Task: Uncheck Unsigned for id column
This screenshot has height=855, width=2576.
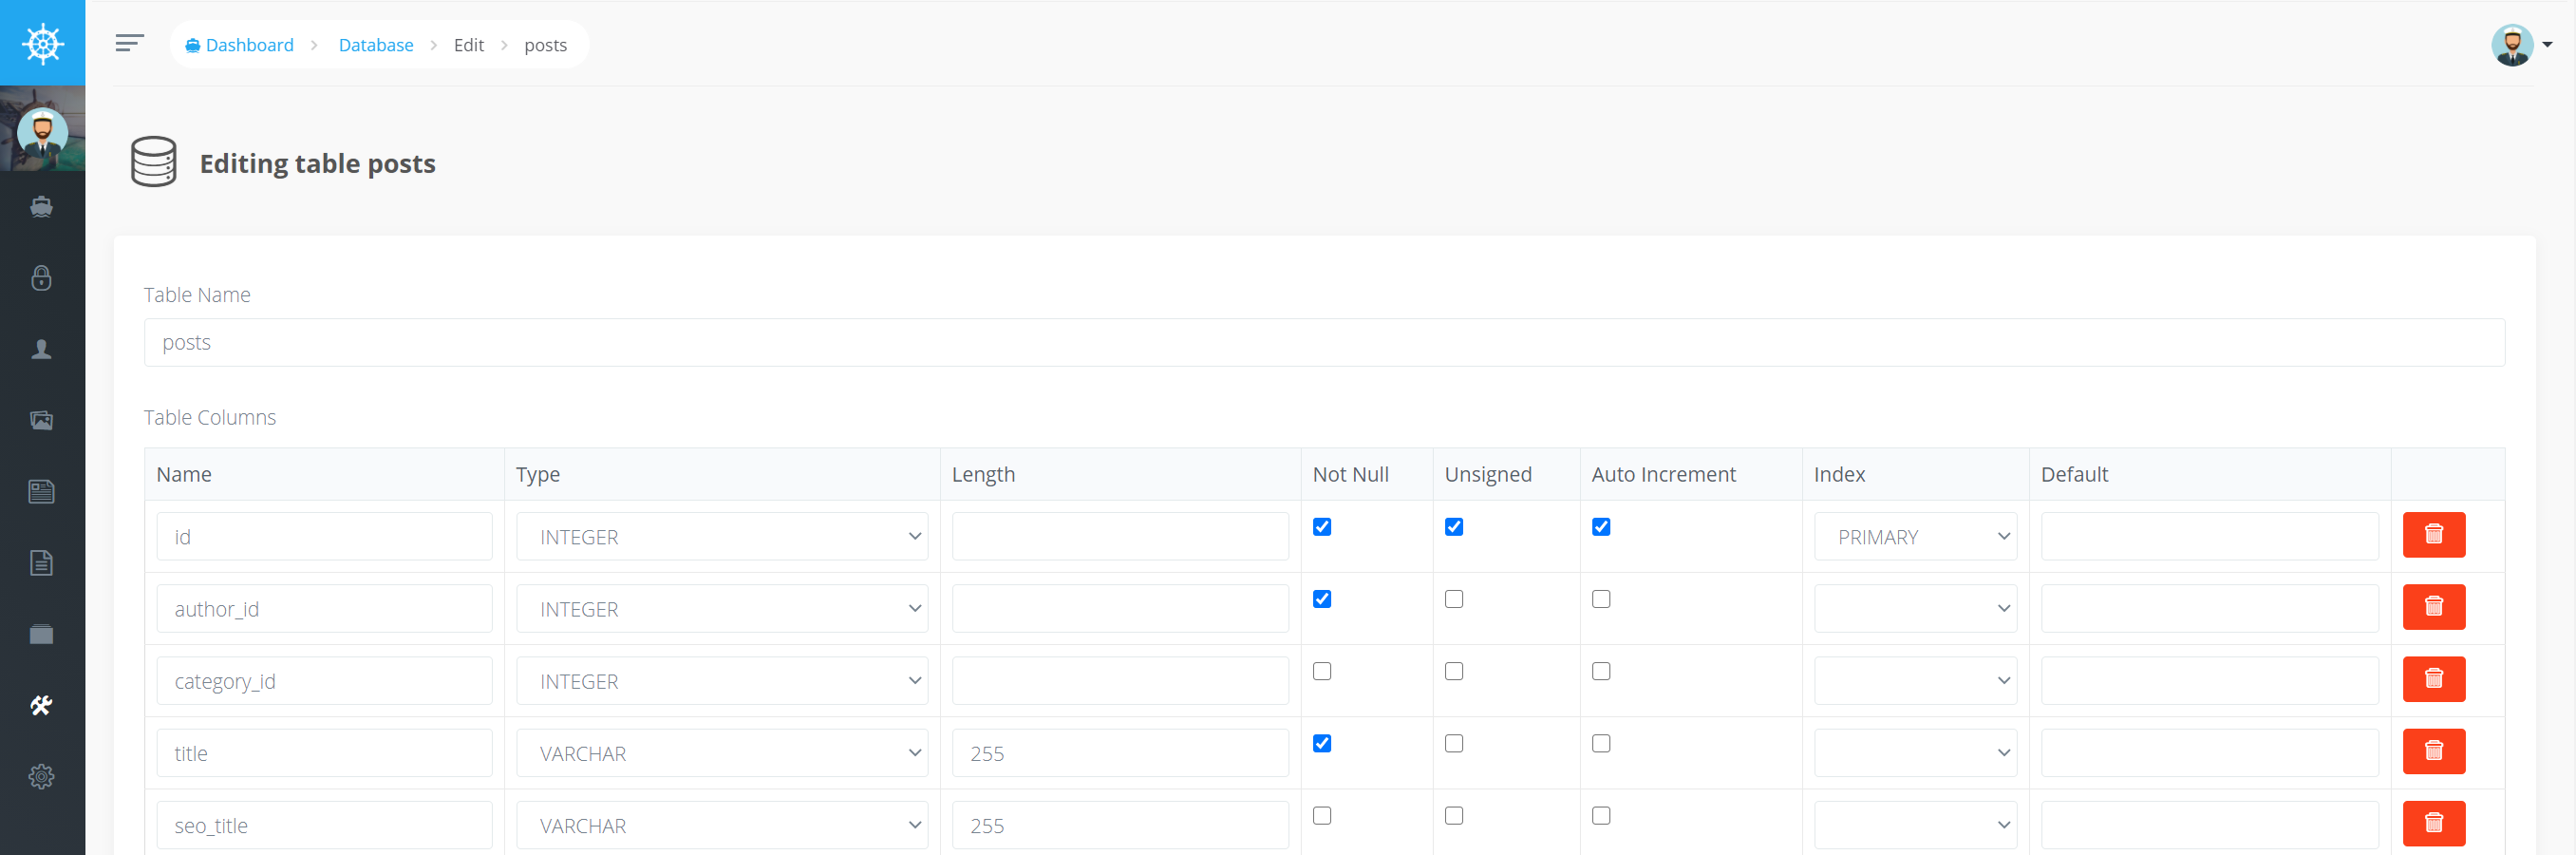Action: pos(1454,527)
